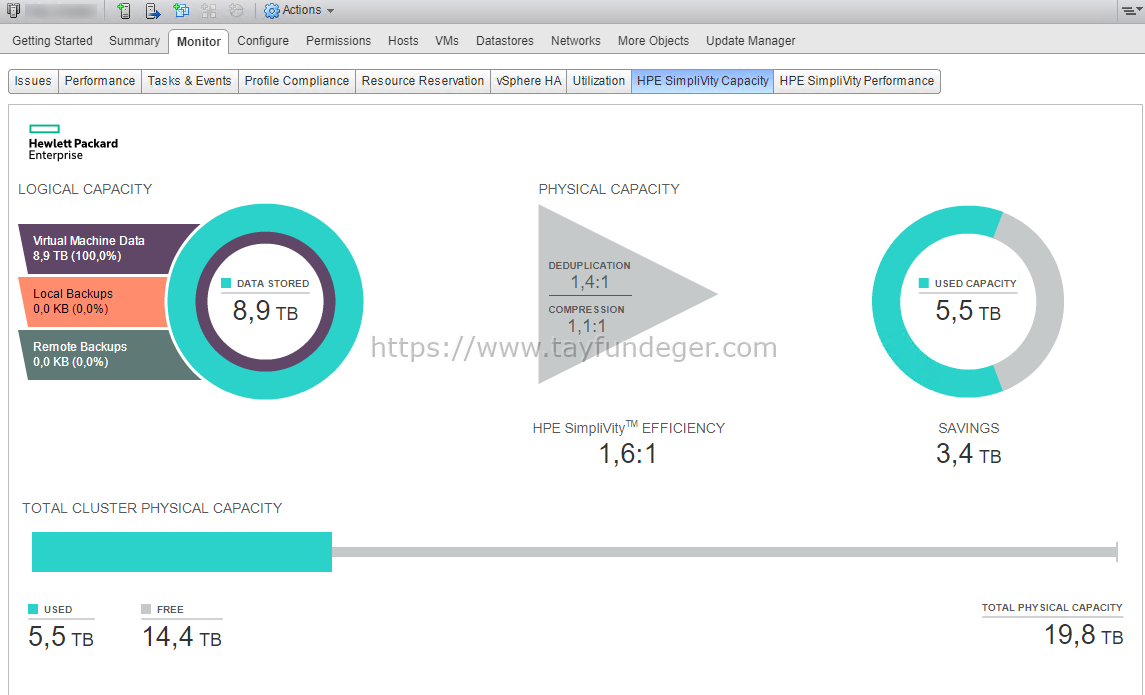Click the Hewlett Packard Enterprise logo

point(73,142)
